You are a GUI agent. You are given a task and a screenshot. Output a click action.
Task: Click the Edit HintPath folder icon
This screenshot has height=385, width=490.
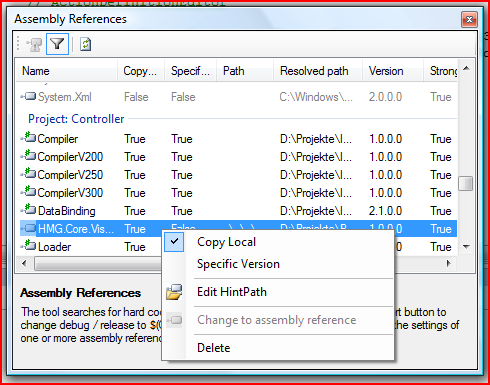(x=174, y=292)
